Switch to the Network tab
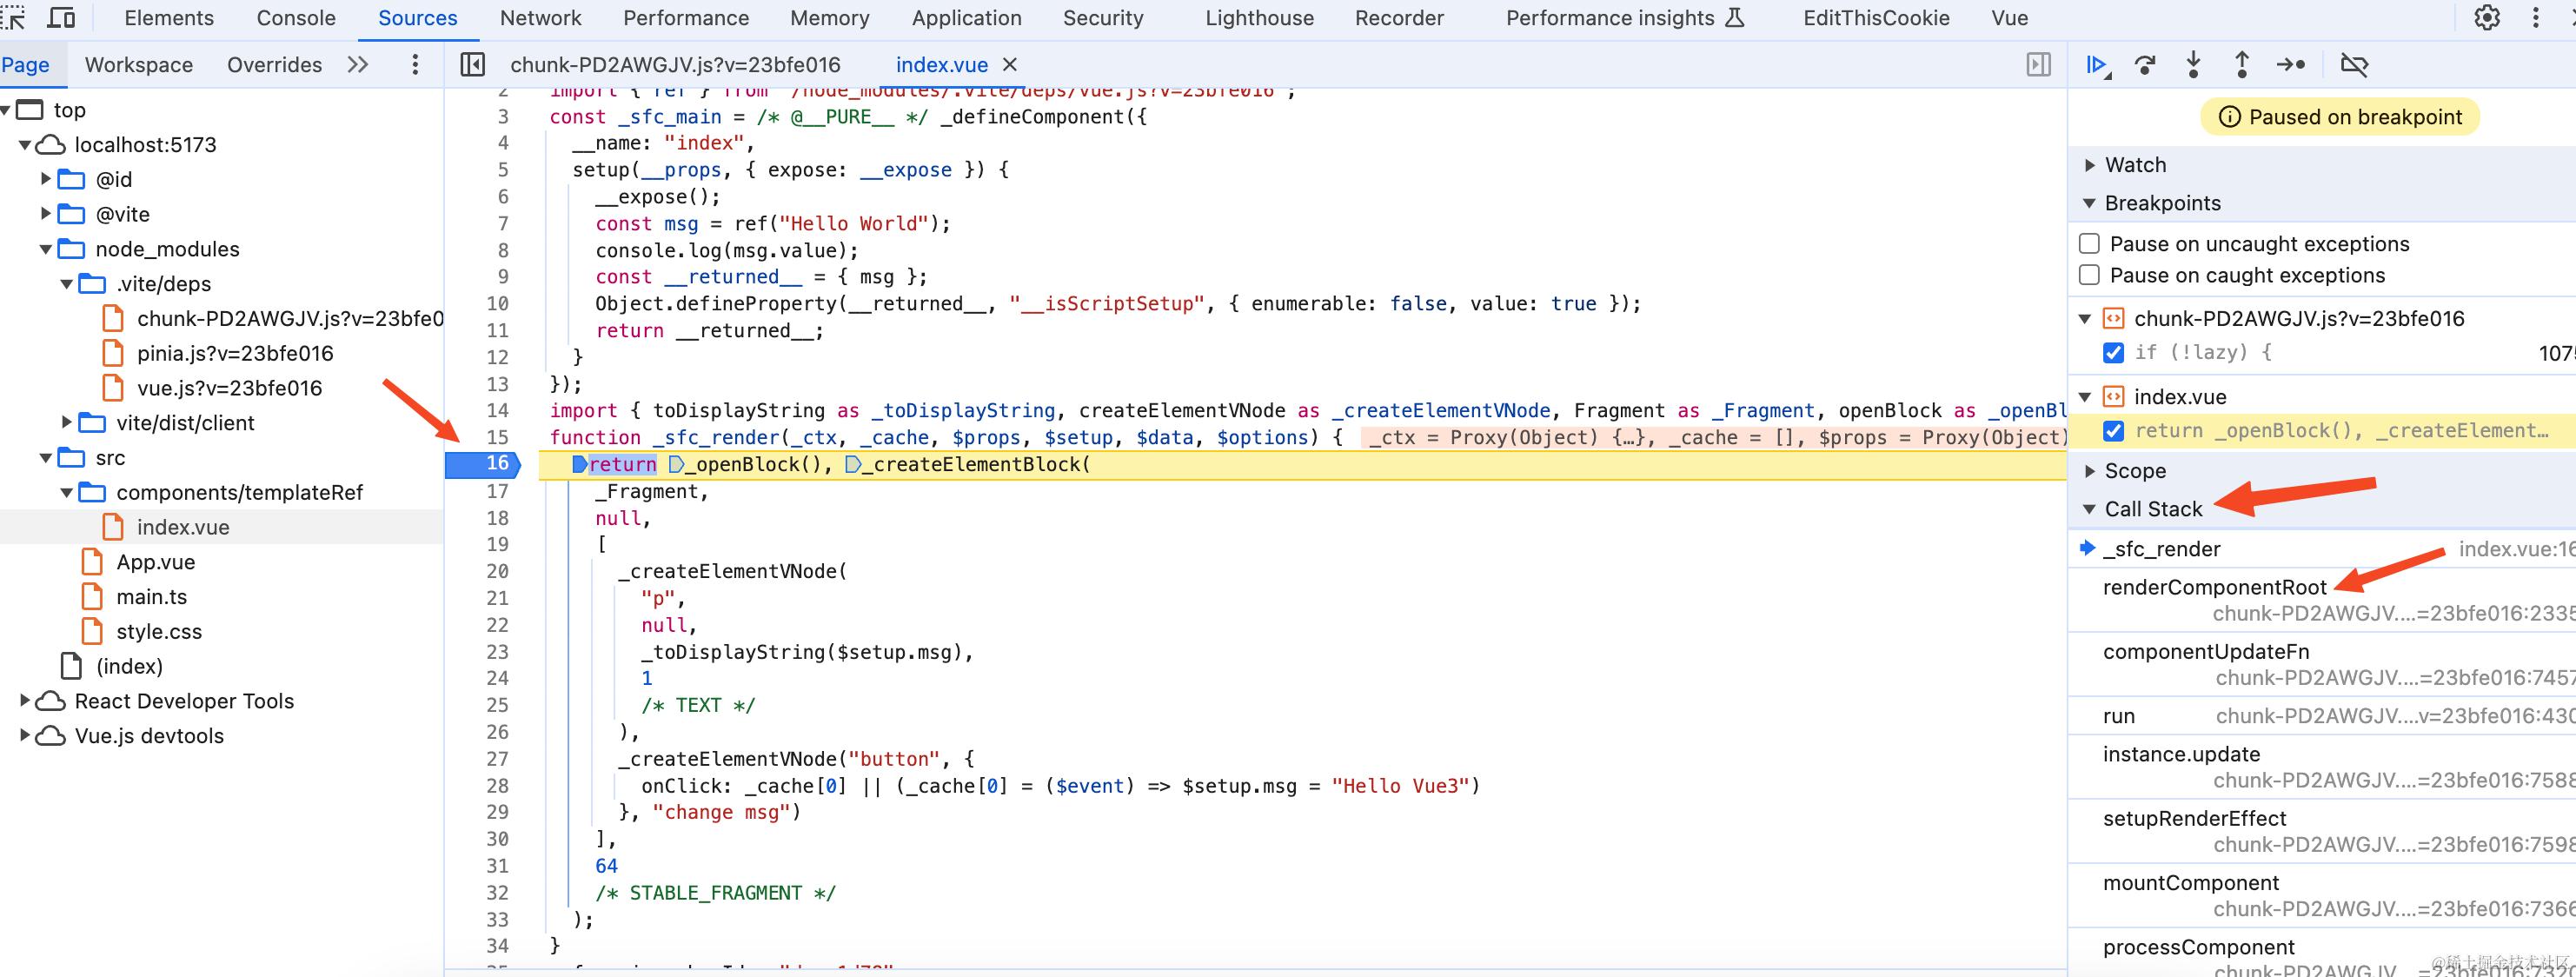2576x977 pixels. pyautogui.click(x=540, y=18)
